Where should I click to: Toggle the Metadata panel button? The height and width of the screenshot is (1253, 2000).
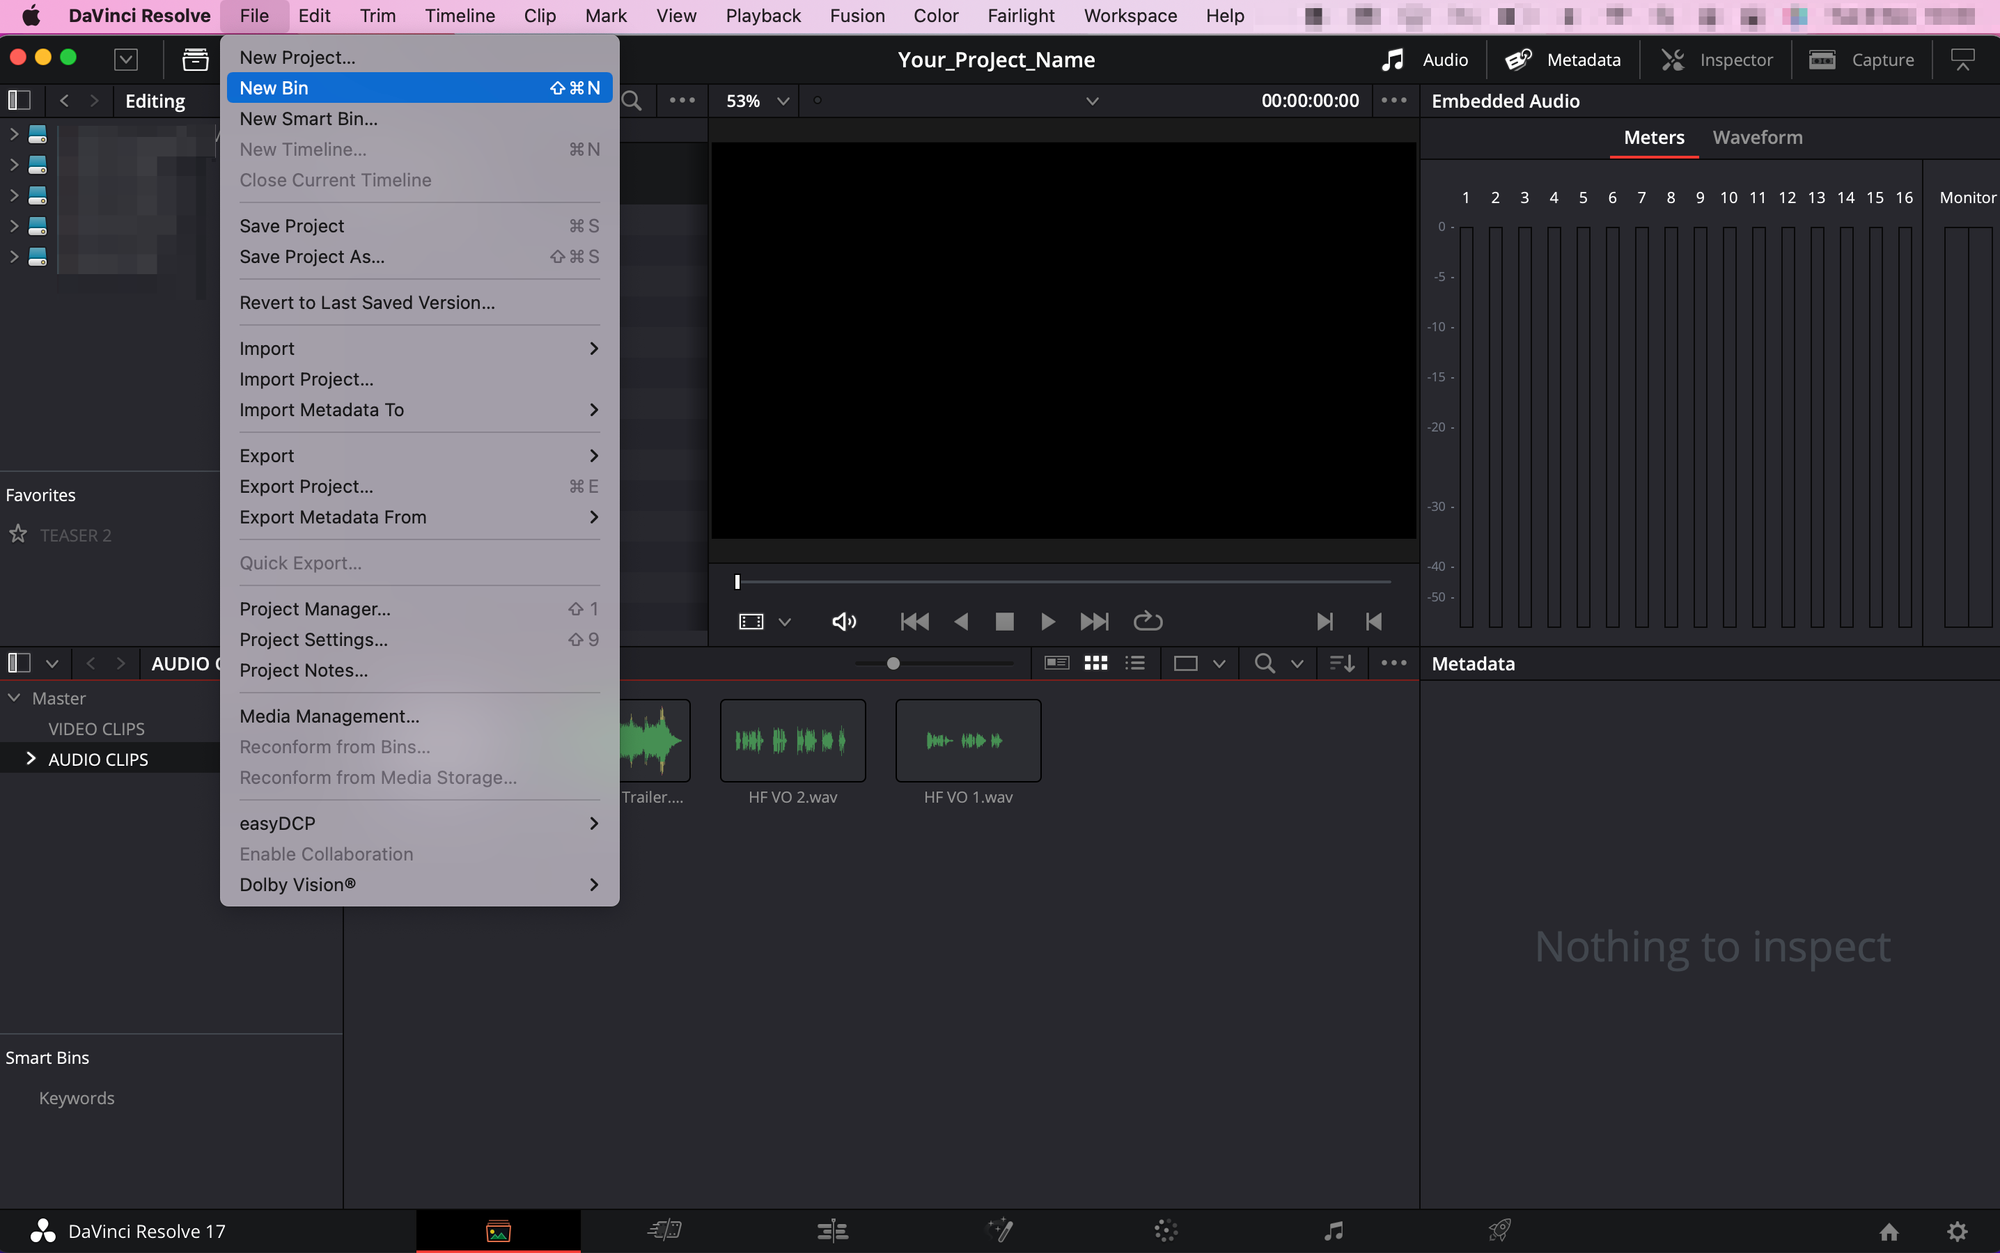click(1564, 60)
